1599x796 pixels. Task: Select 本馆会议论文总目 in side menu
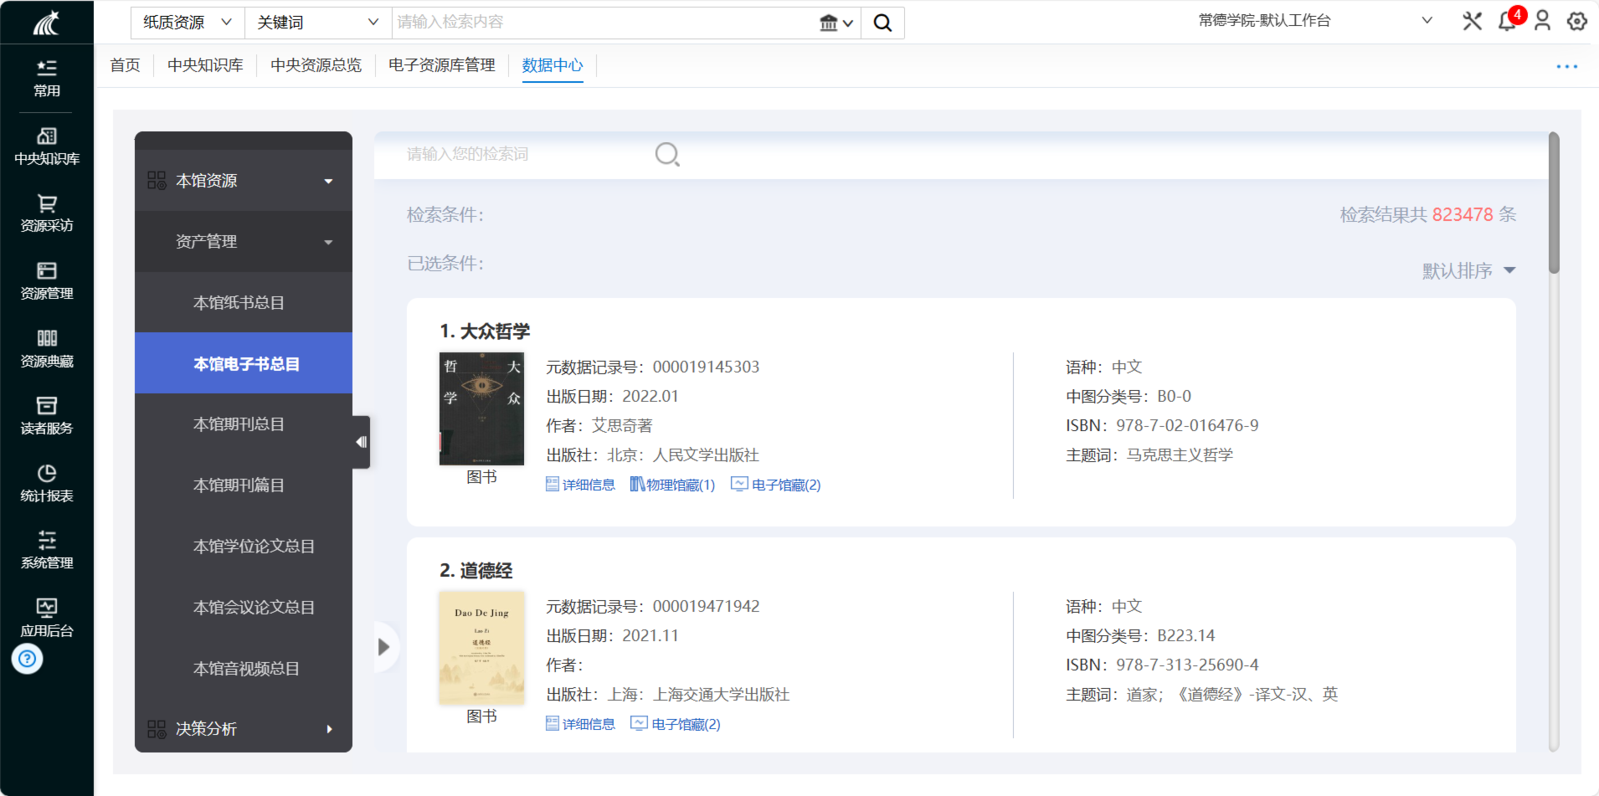(x=244, y=607)
